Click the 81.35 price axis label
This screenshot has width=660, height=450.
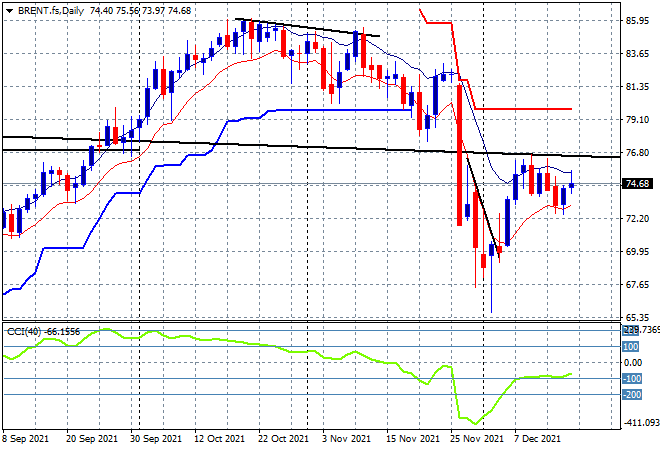(637, 87)
